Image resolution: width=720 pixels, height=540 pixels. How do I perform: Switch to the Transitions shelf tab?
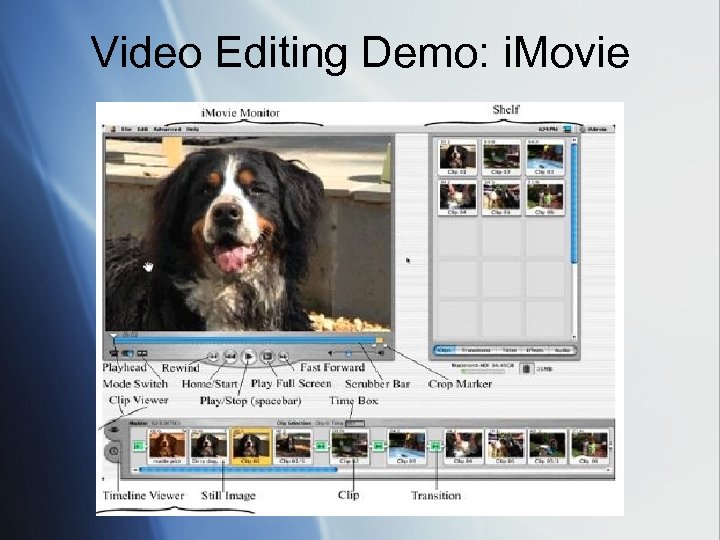coord(476,350)
